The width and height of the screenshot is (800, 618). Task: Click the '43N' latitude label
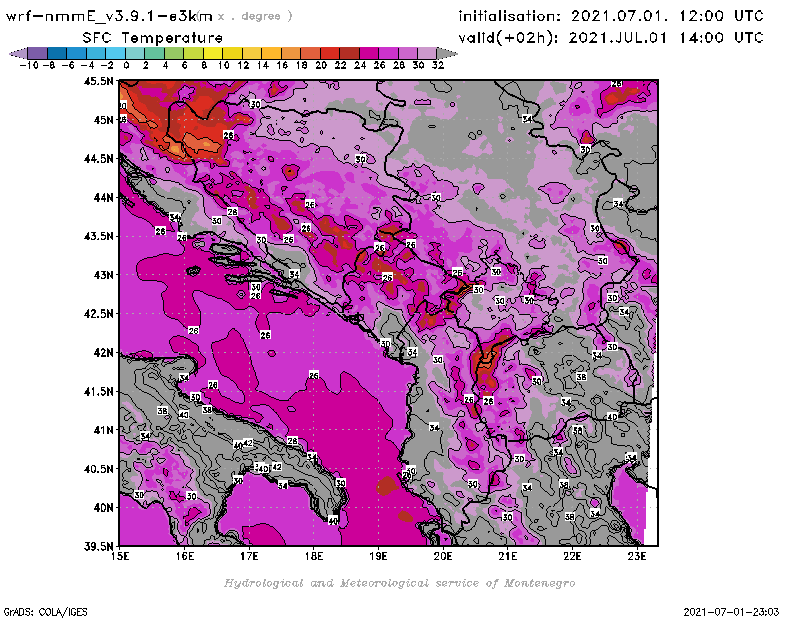coord(103,275)
